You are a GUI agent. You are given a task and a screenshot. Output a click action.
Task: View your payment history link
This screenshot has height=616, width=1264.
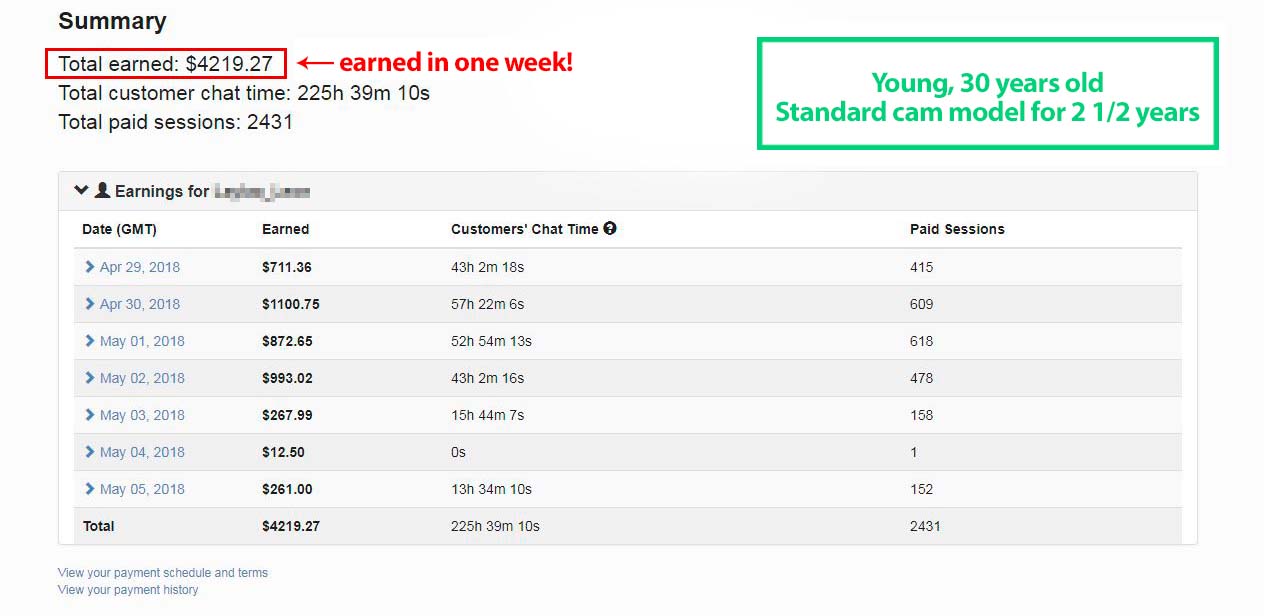tap(128, 590)
